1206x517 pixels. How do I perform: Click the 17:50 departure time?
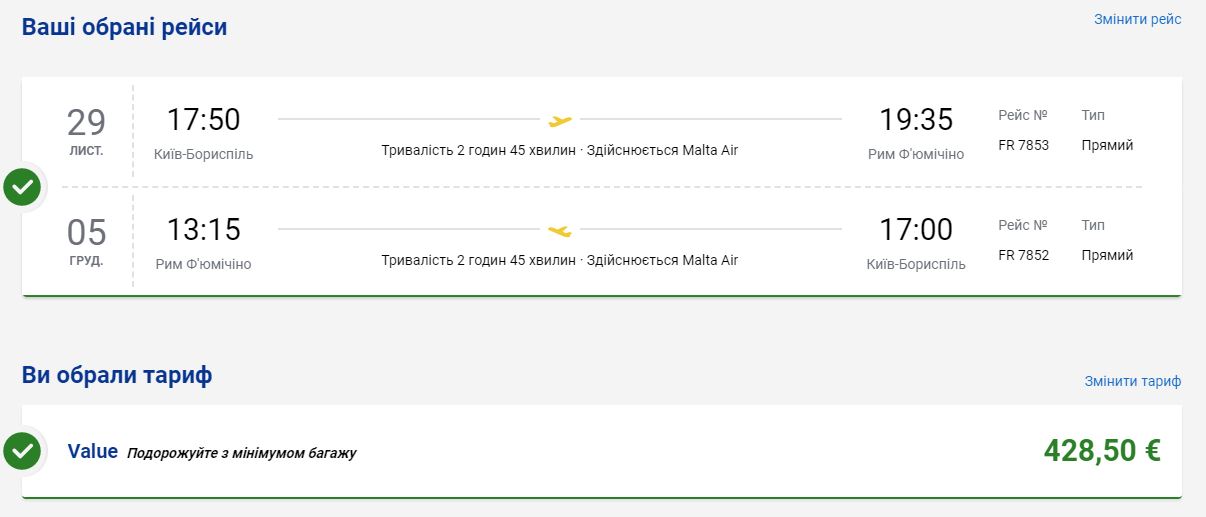tap(203, 120)
